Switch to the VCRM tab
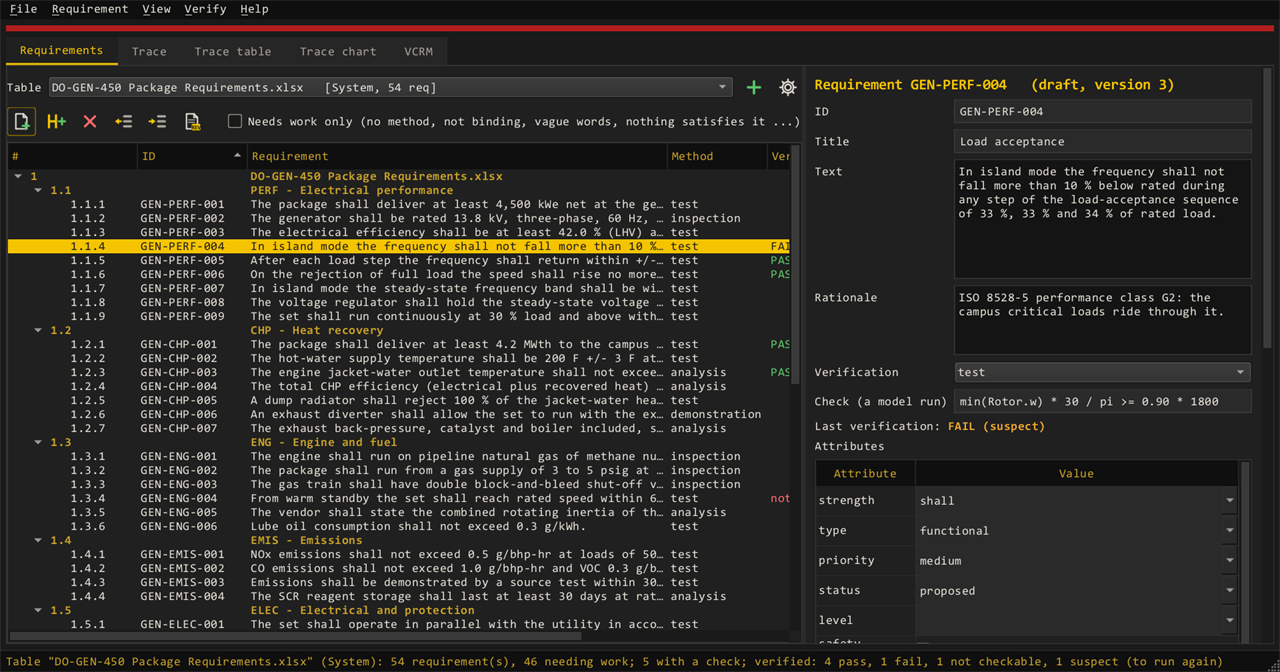 tap(419, 51)
